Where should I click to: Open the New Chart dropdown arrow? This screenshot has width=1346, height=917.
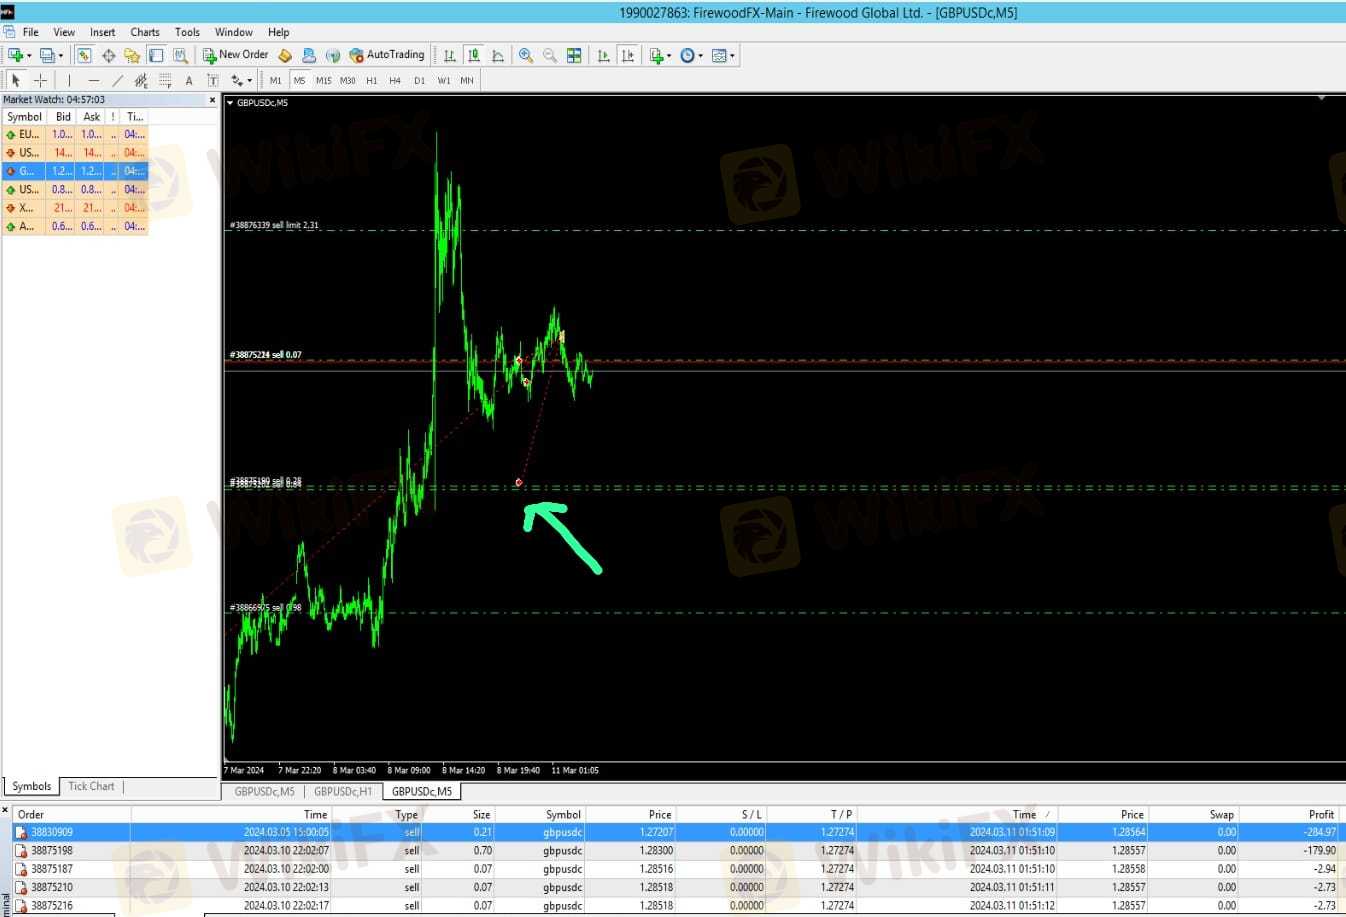(29, 56)
